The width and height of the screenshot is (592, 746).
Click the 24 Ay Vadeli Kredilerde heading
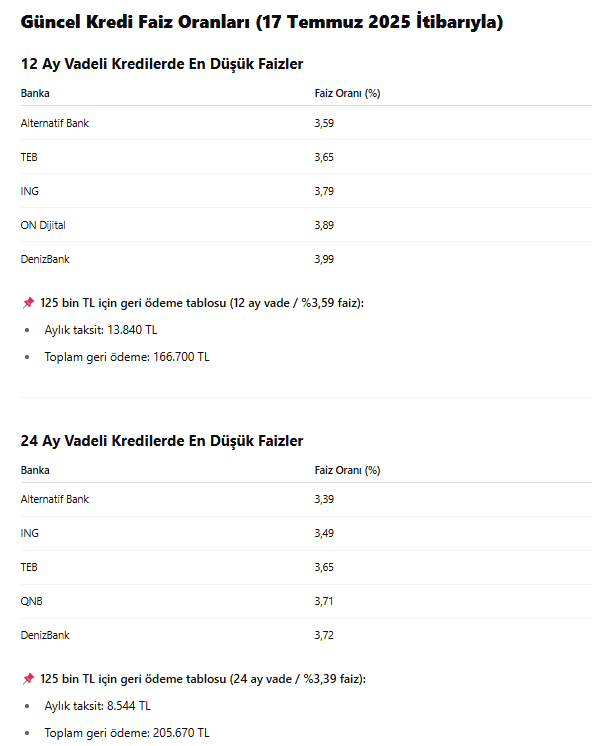pyautogui.click(x=162, y=441)
